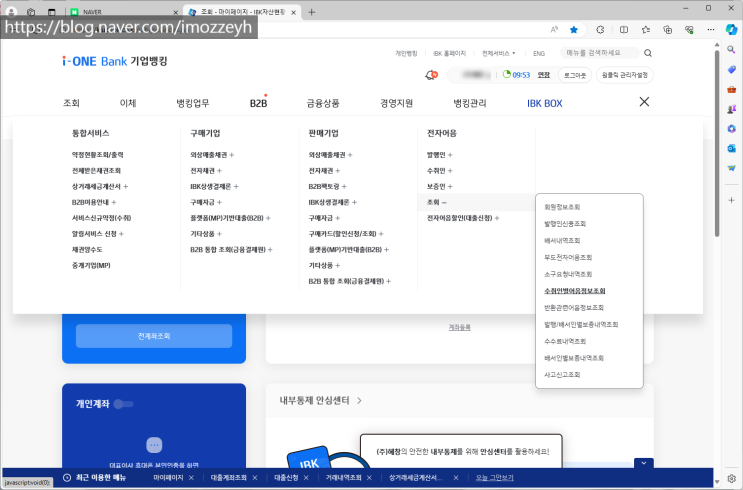Screen dimensions: 743x490
Task: Open the B2B main menu
Action: [x=258, y=103]
